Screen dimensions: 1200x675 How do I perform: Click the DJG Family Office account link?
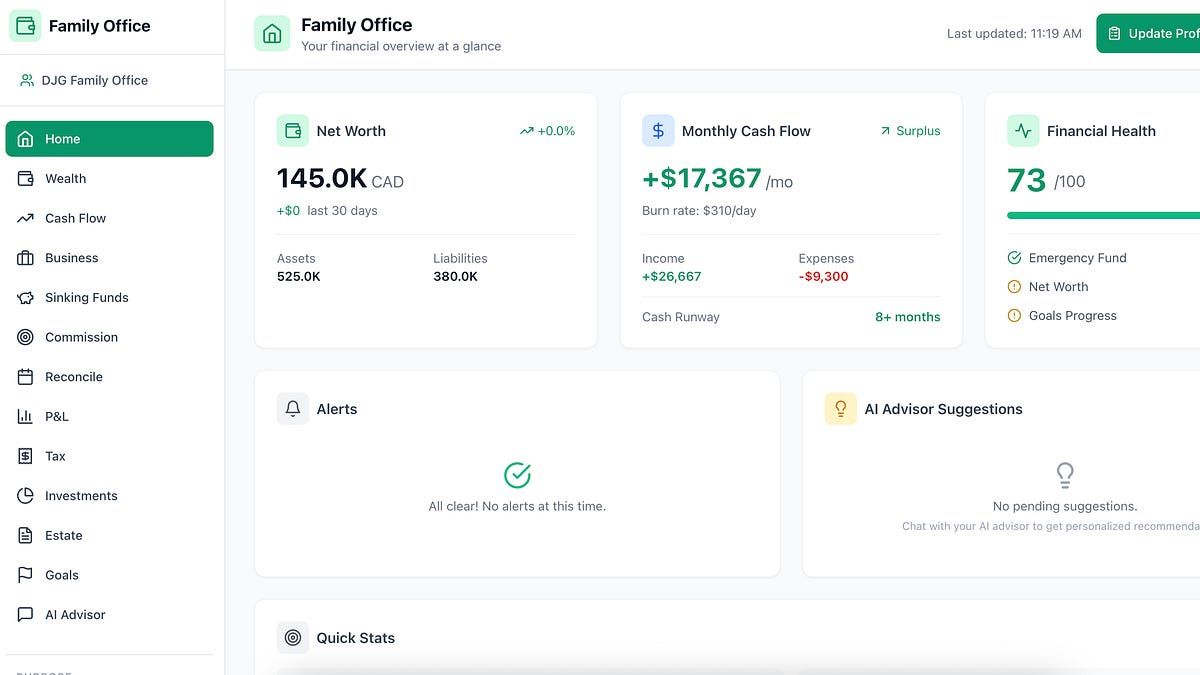pyautogui.click(x=94, y=80)
